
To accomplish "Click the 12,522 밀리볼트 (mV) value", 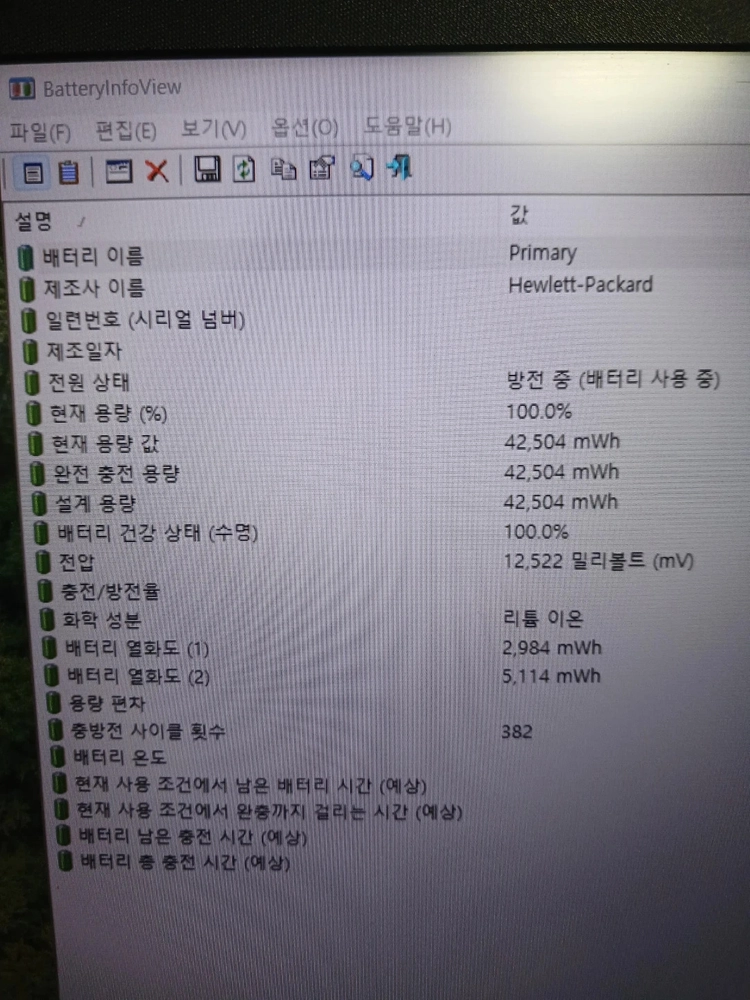I will [598, 561].
